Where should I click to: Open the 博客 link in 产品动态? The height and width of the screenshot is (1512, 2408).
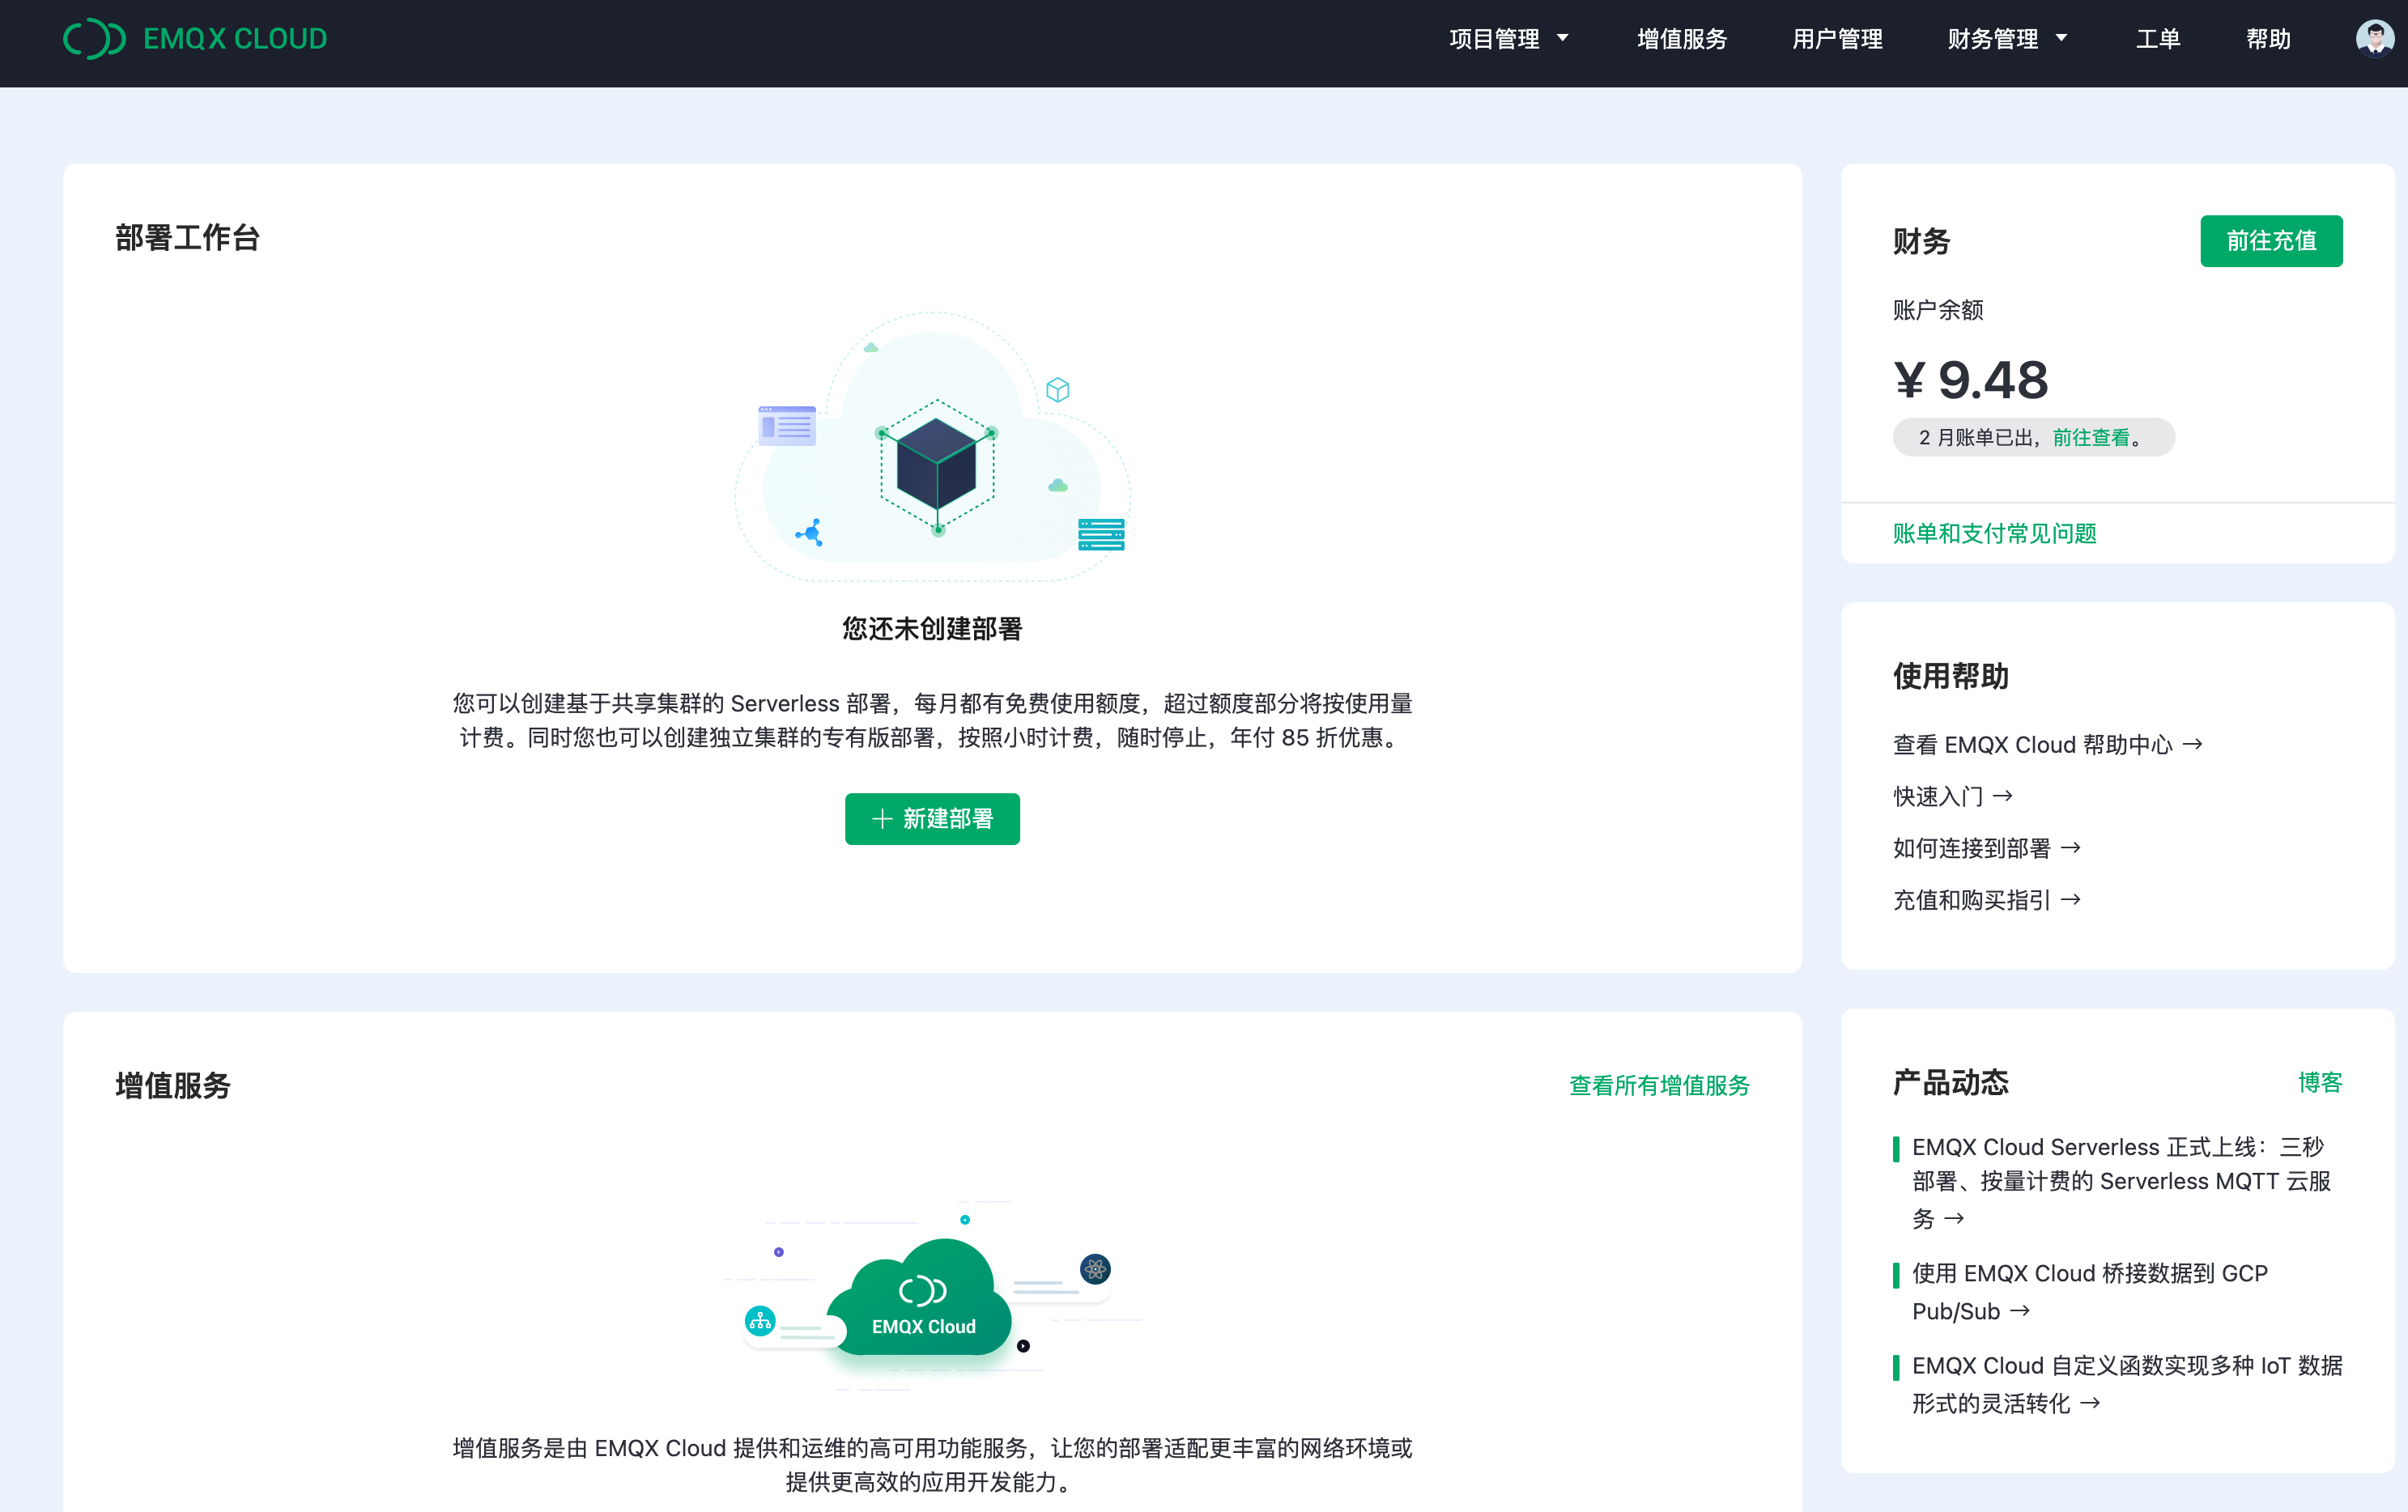click(2321, 1081)
